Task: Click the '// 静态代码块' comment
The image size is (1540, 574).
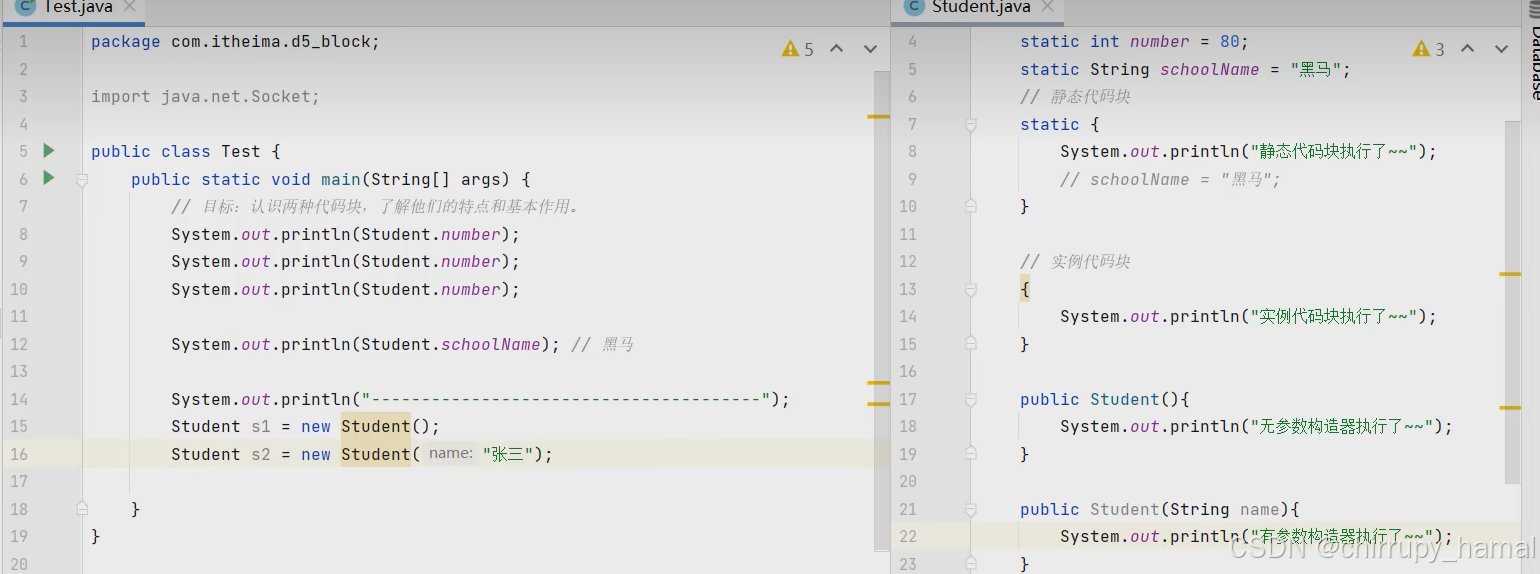Action: point(1075,97)
